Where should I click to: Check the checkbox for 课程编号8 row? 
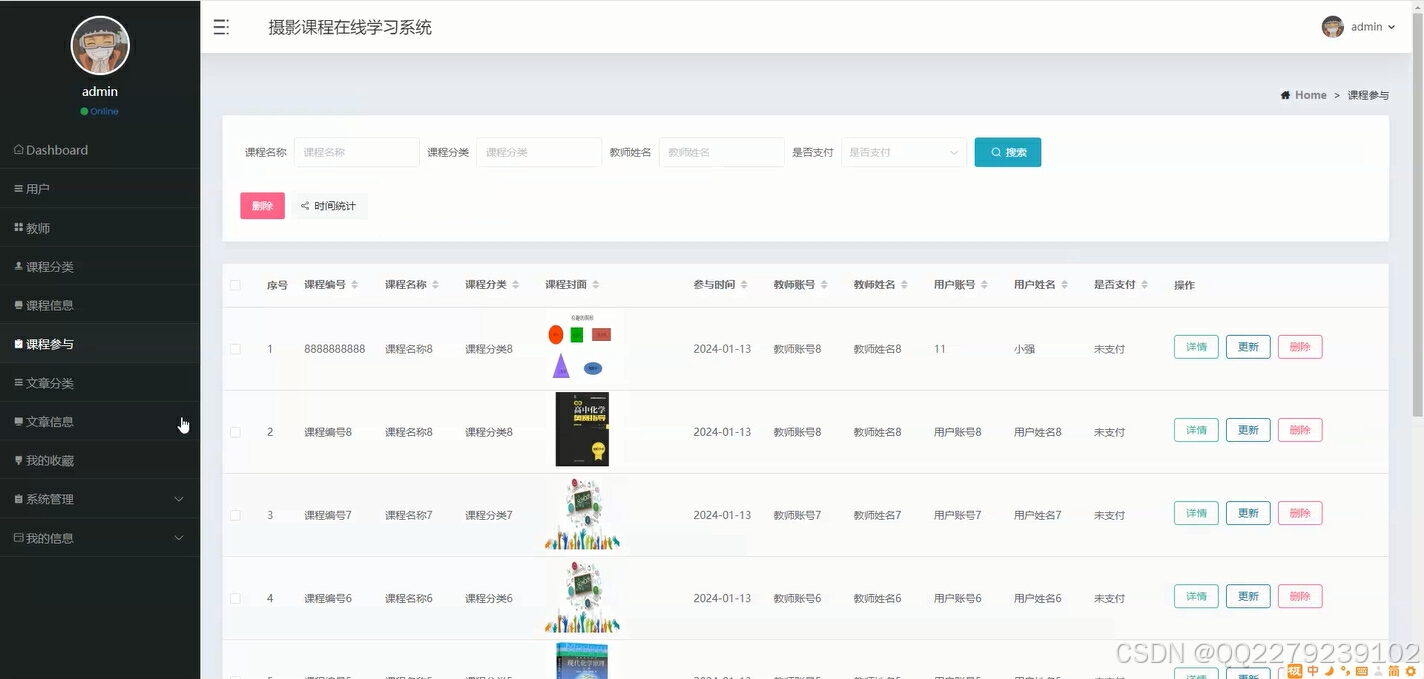tap(236, 431)
